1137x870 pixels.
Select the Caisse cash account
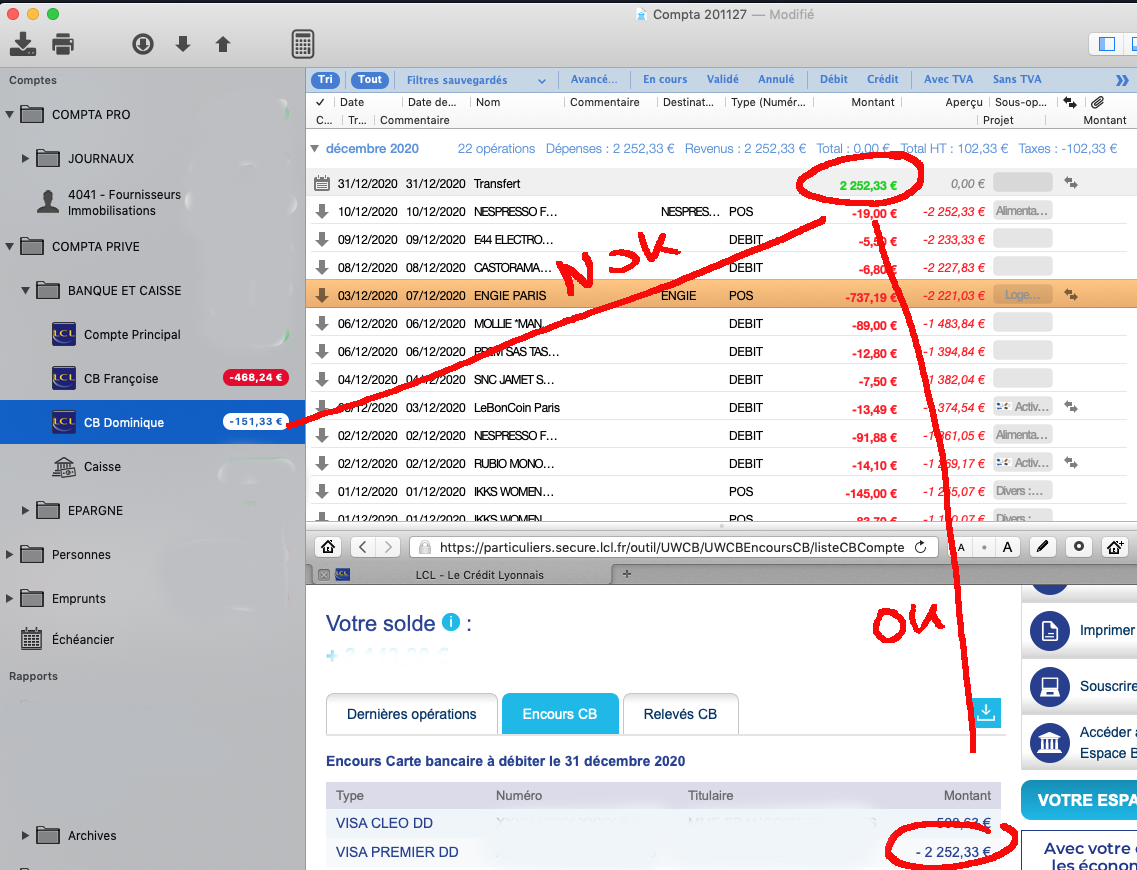[x=102, y=466]
